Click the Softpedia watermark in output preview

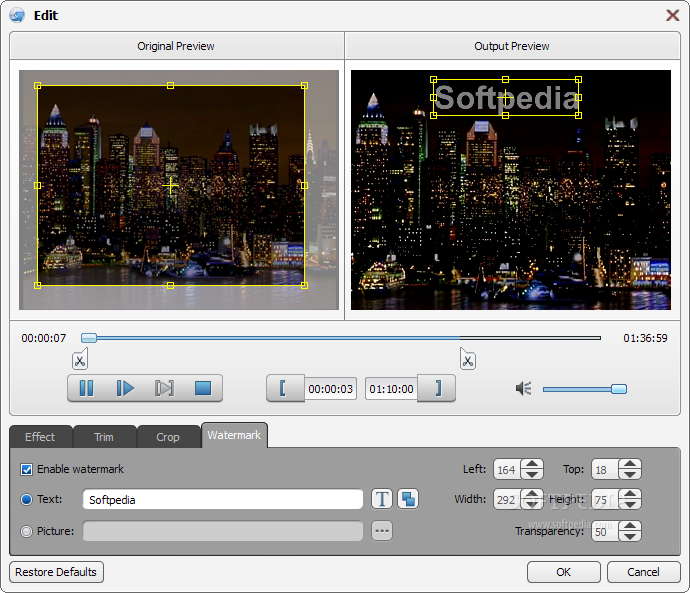pos(506,98)
